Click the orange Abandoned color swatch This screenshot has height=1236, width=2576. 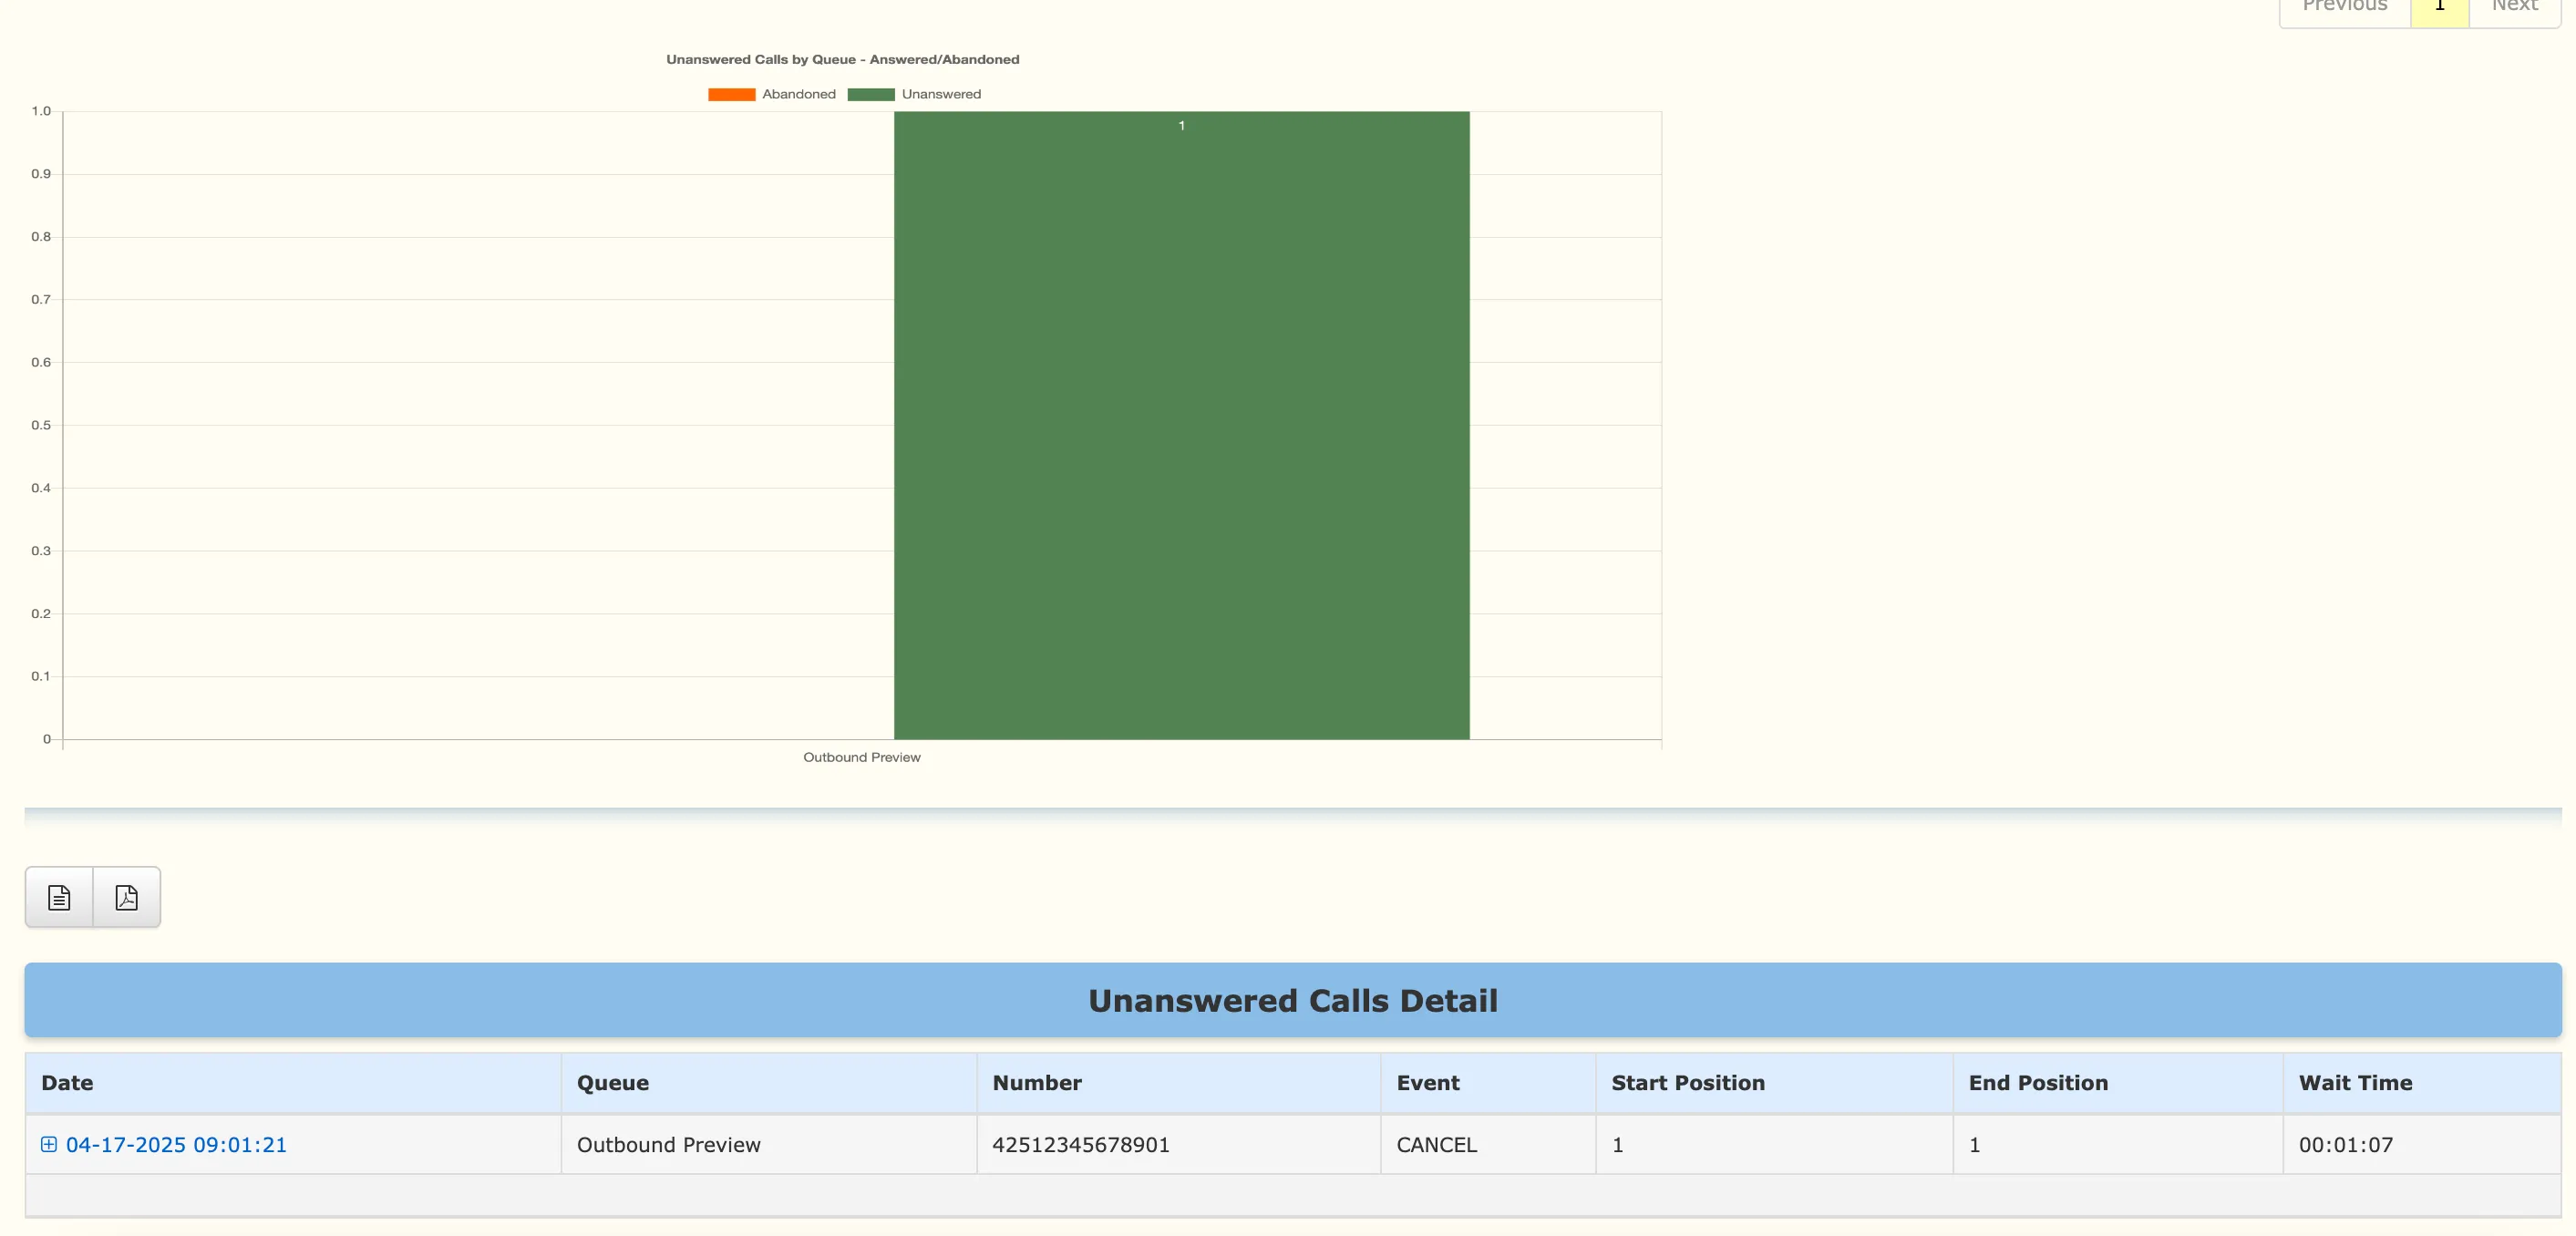click(731, 93)
